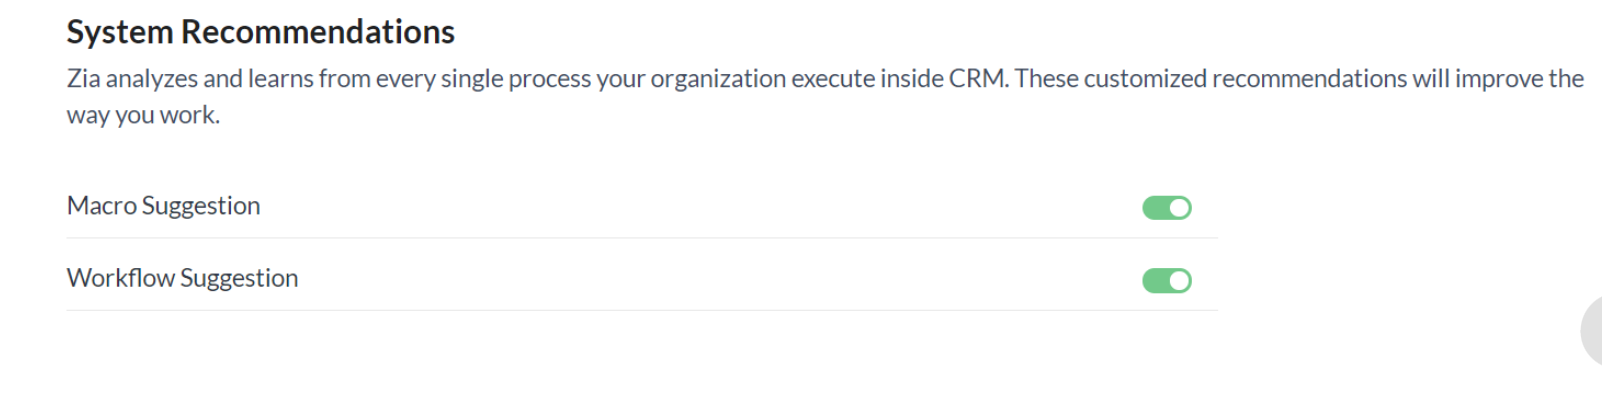This screenshot has width=1602, height=410.
Task: Click the green track of Macro Suggestion switch
Action: click(x=1156, y=208)
